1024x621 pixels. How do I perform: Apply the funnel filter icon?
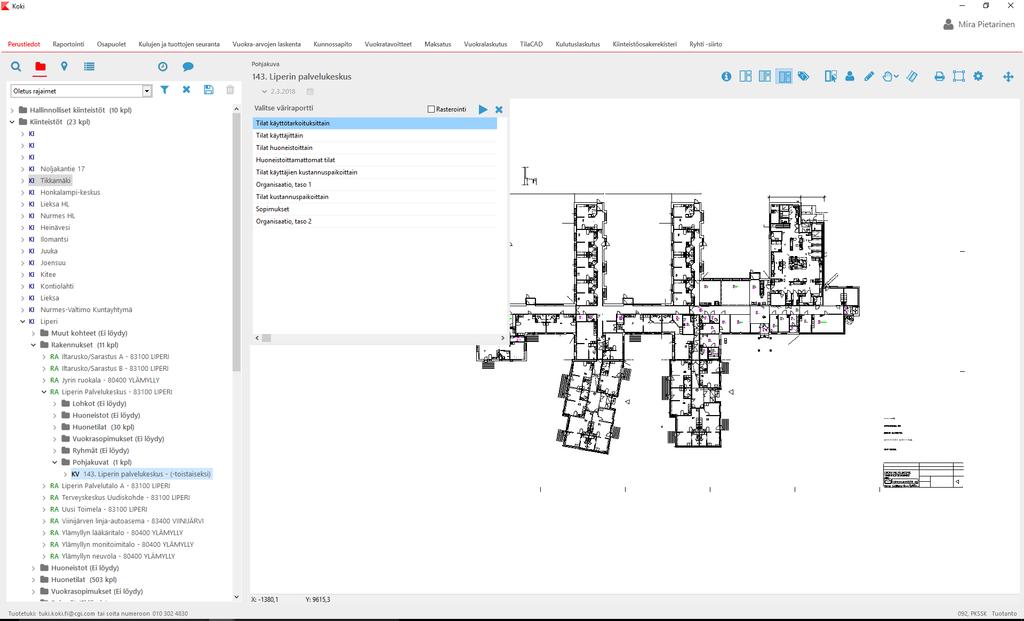tap(165, 90)
